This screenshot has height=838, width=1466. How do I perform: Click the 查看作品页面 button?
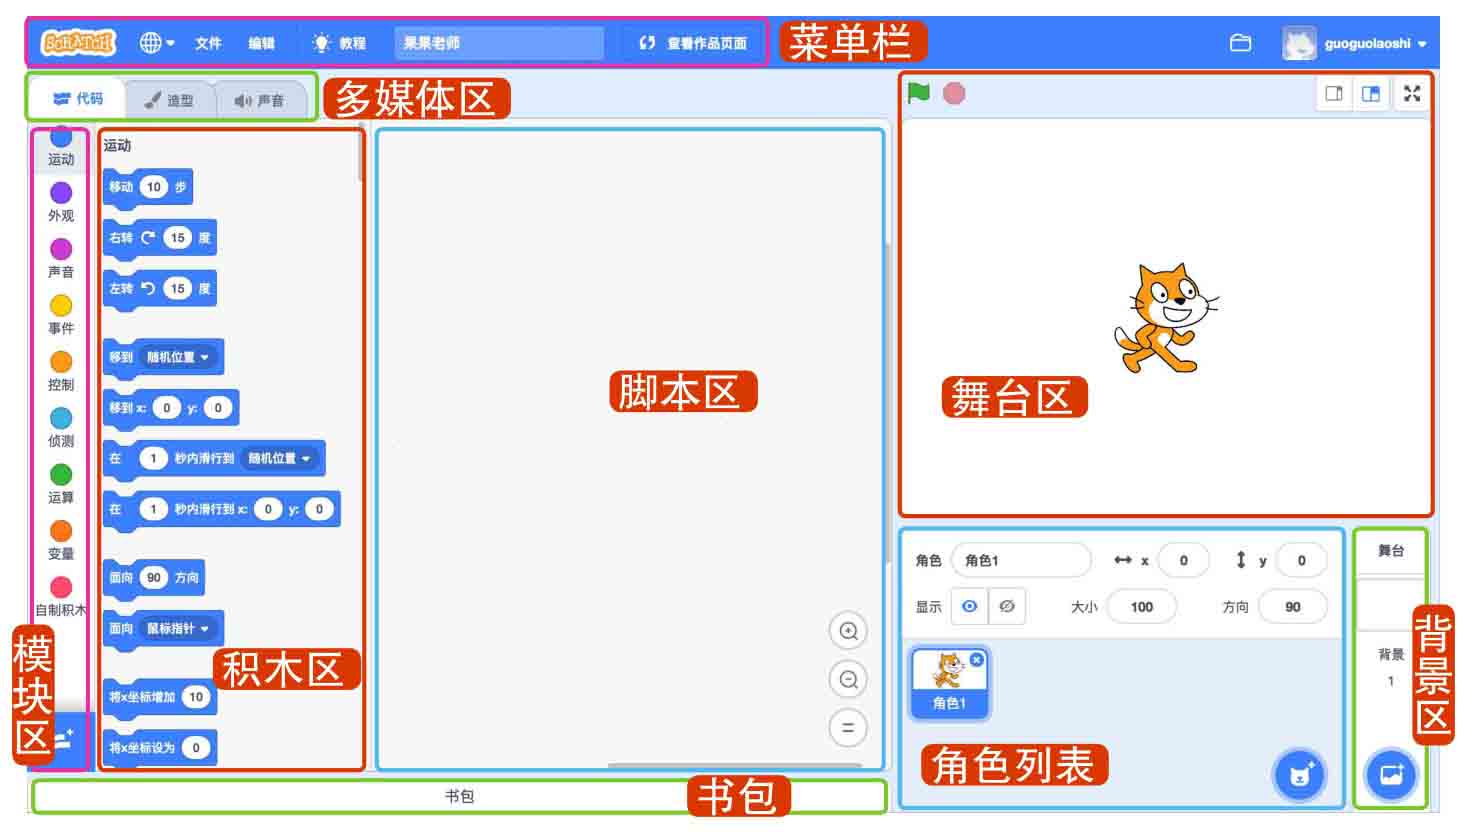pos(693,43)
